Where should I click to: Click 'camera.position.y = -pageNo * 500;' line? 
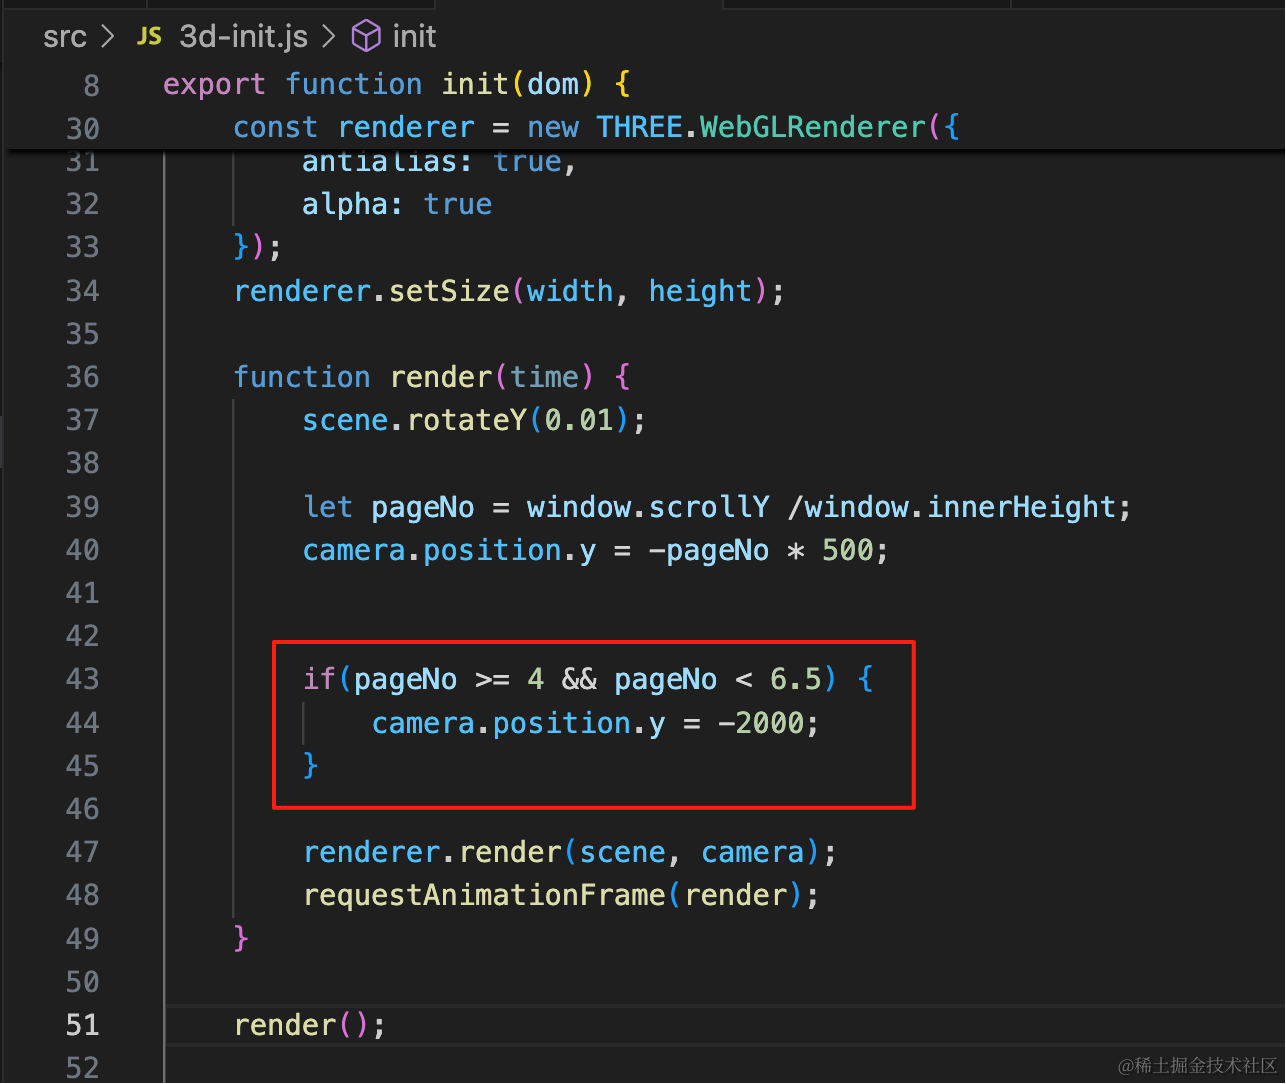[x=595, y=550]
